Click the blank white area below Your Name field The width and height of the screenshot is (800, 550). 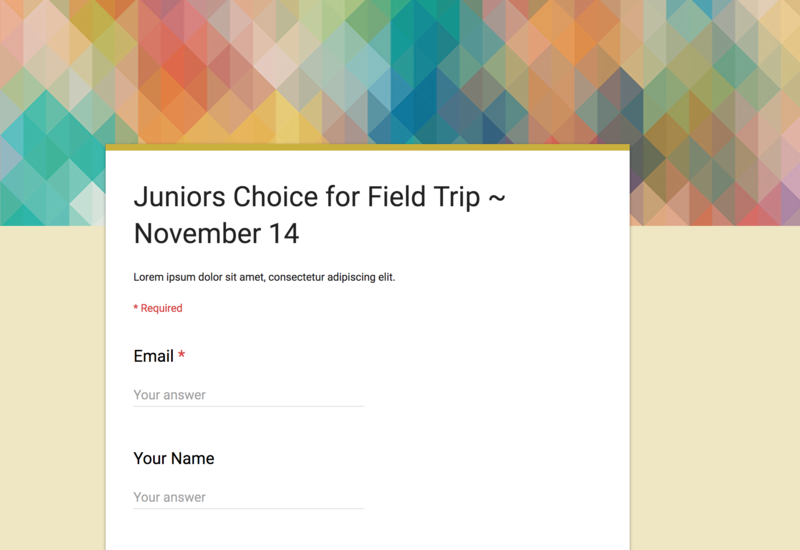point(367,531)
